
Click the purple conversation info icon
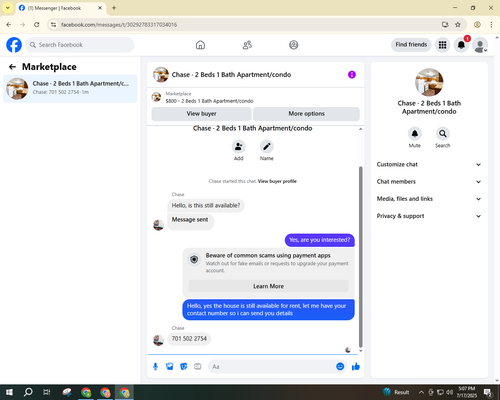click(352, 75)
